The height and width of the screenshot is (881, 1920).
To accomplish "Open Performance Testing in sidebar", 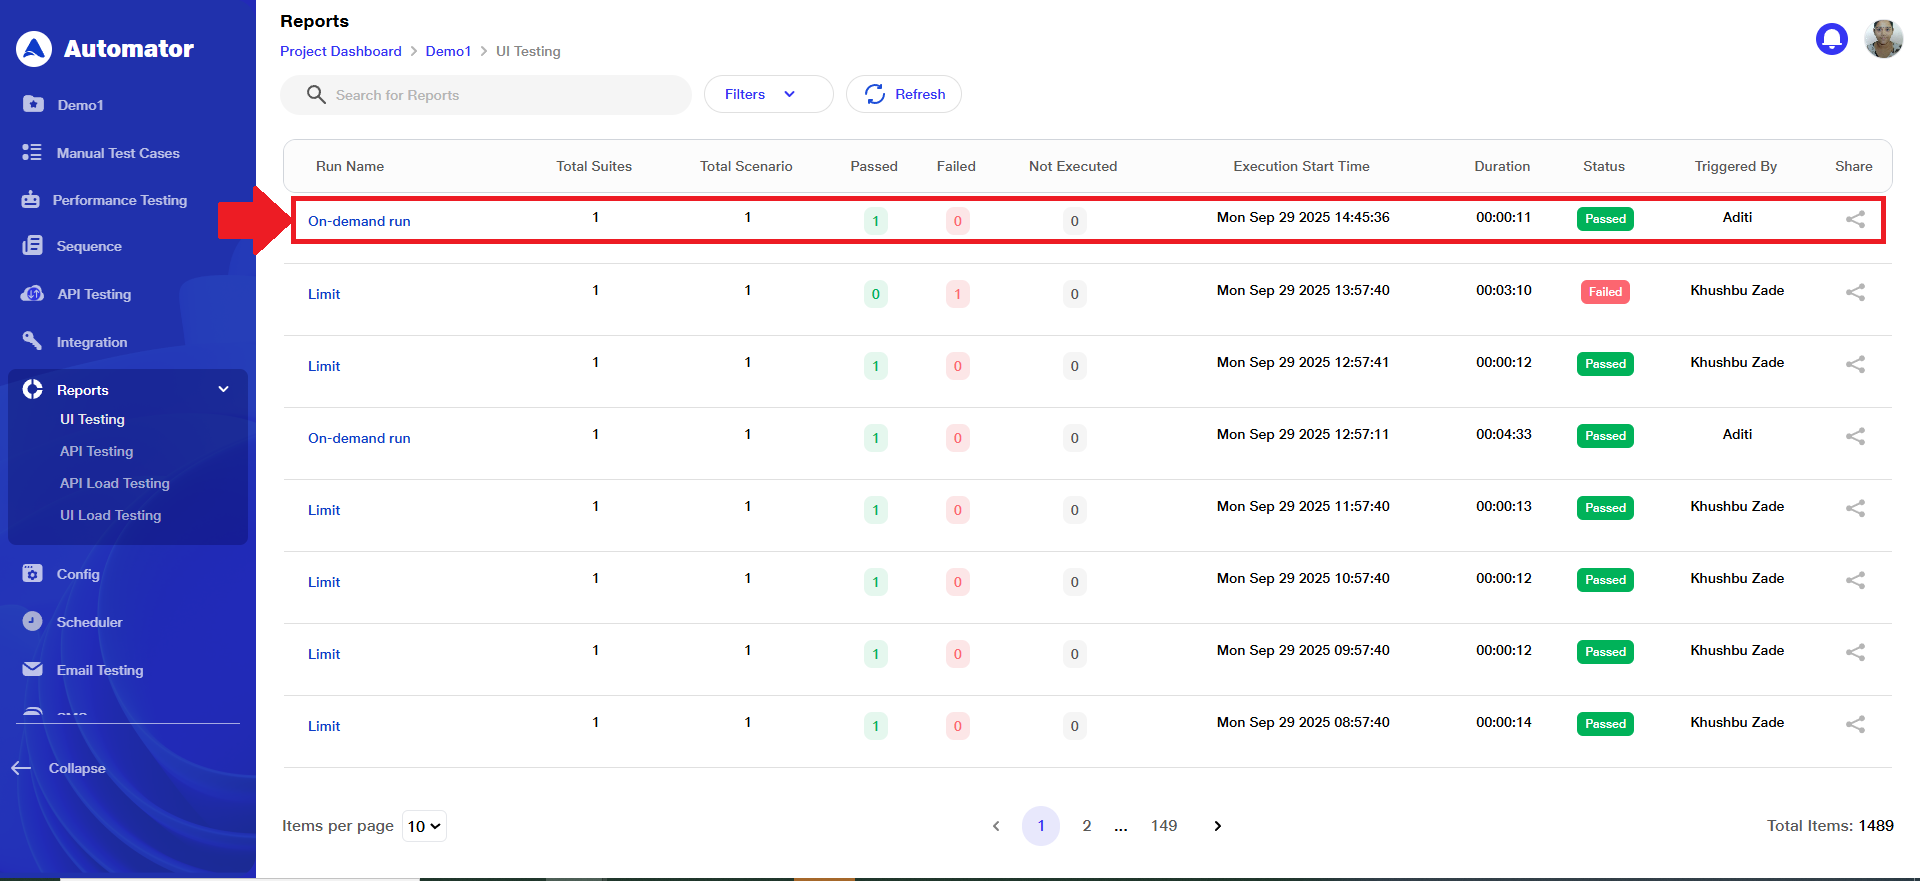I will [x=119, y=200].
